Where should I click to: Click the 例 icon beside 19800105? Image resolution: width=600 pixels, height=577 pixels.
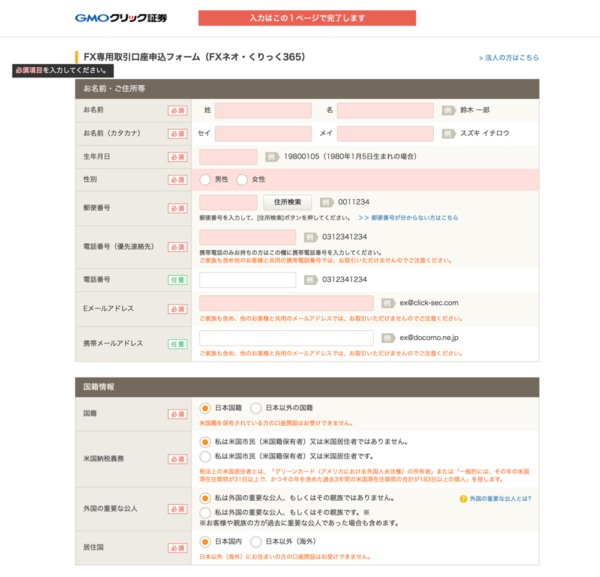272,157
